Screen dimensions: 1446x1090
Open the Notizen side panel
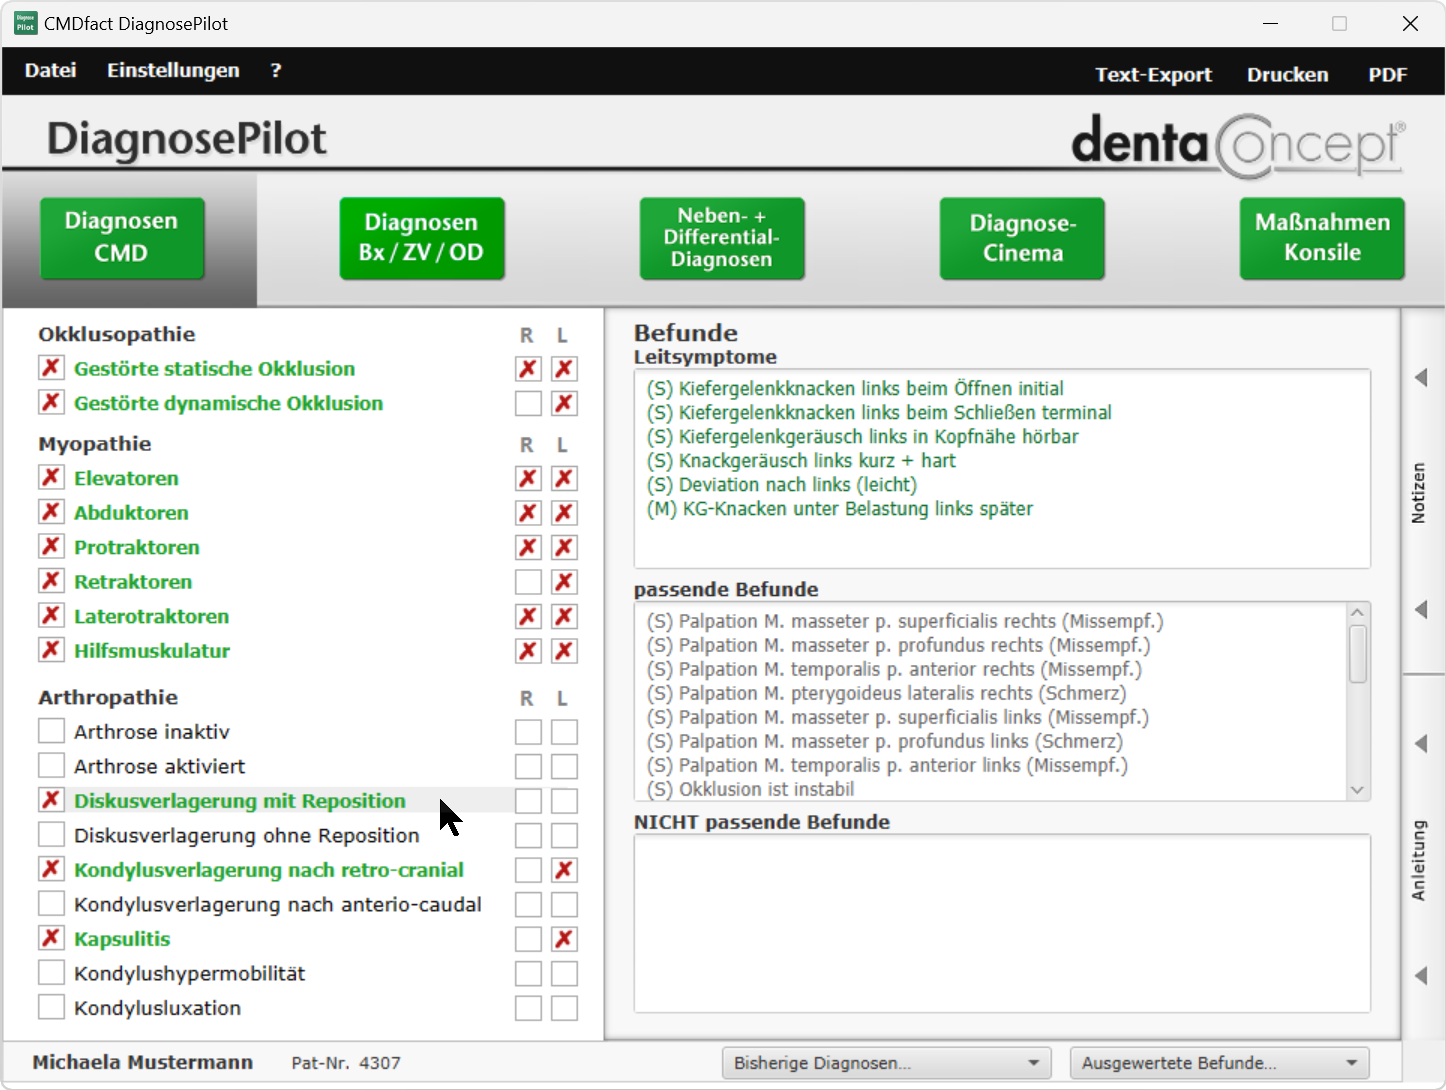[x=1418, y=493]
